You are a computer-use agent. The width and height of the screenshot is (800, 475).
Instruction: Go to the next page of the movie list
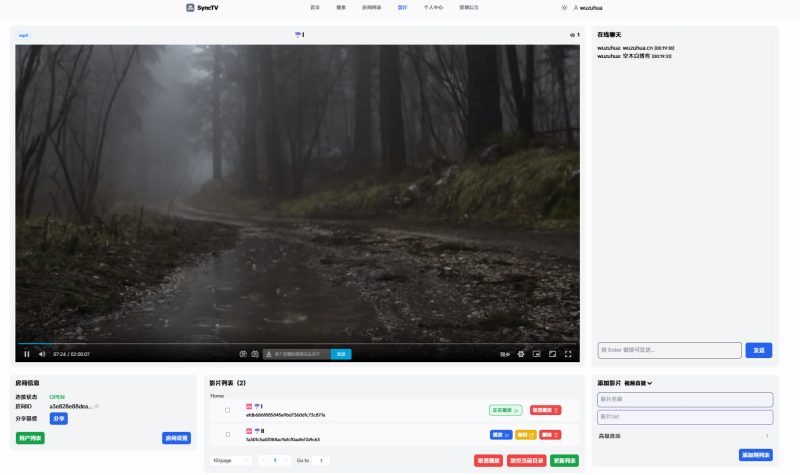pos(286,461)
